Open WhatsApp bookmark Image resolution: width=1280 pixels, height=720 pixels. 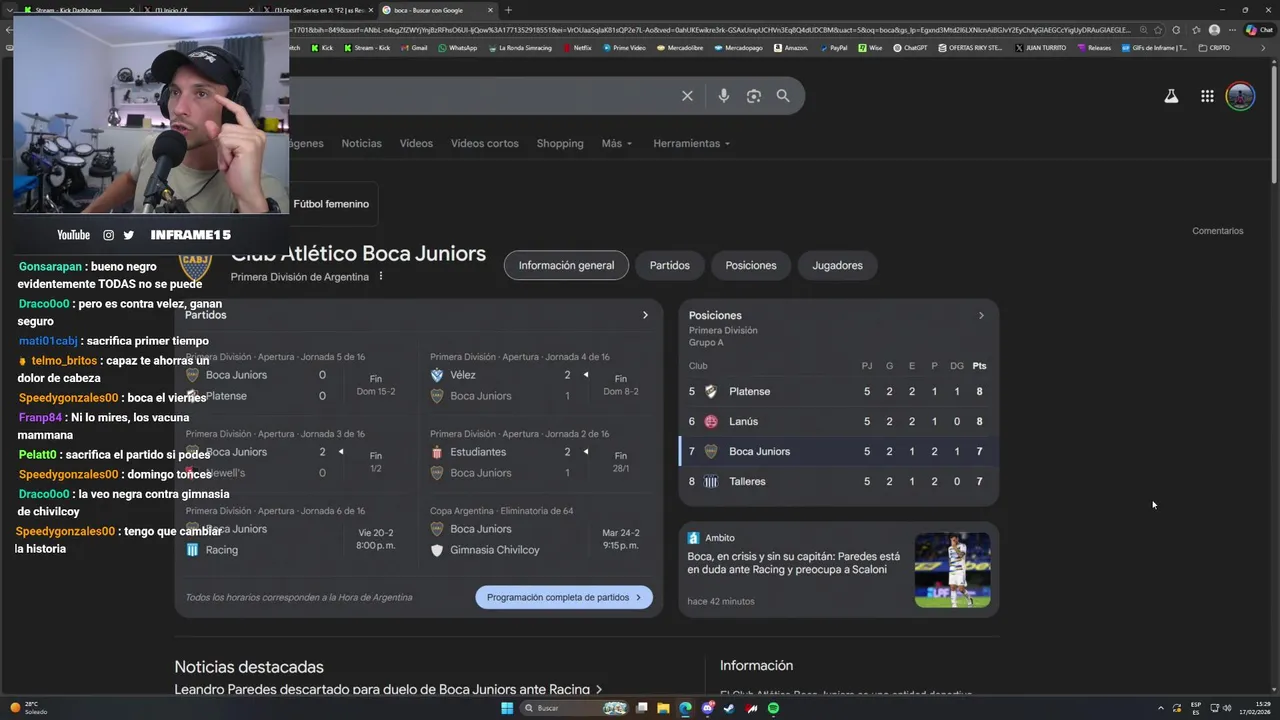(x=458, y=48)
